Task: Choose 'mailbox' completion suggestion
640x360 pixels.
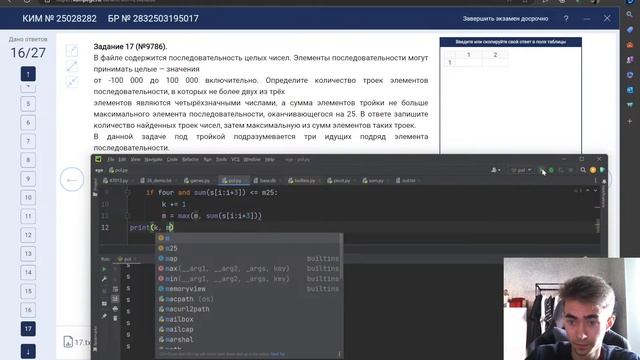Action: [x=248, y=319]
